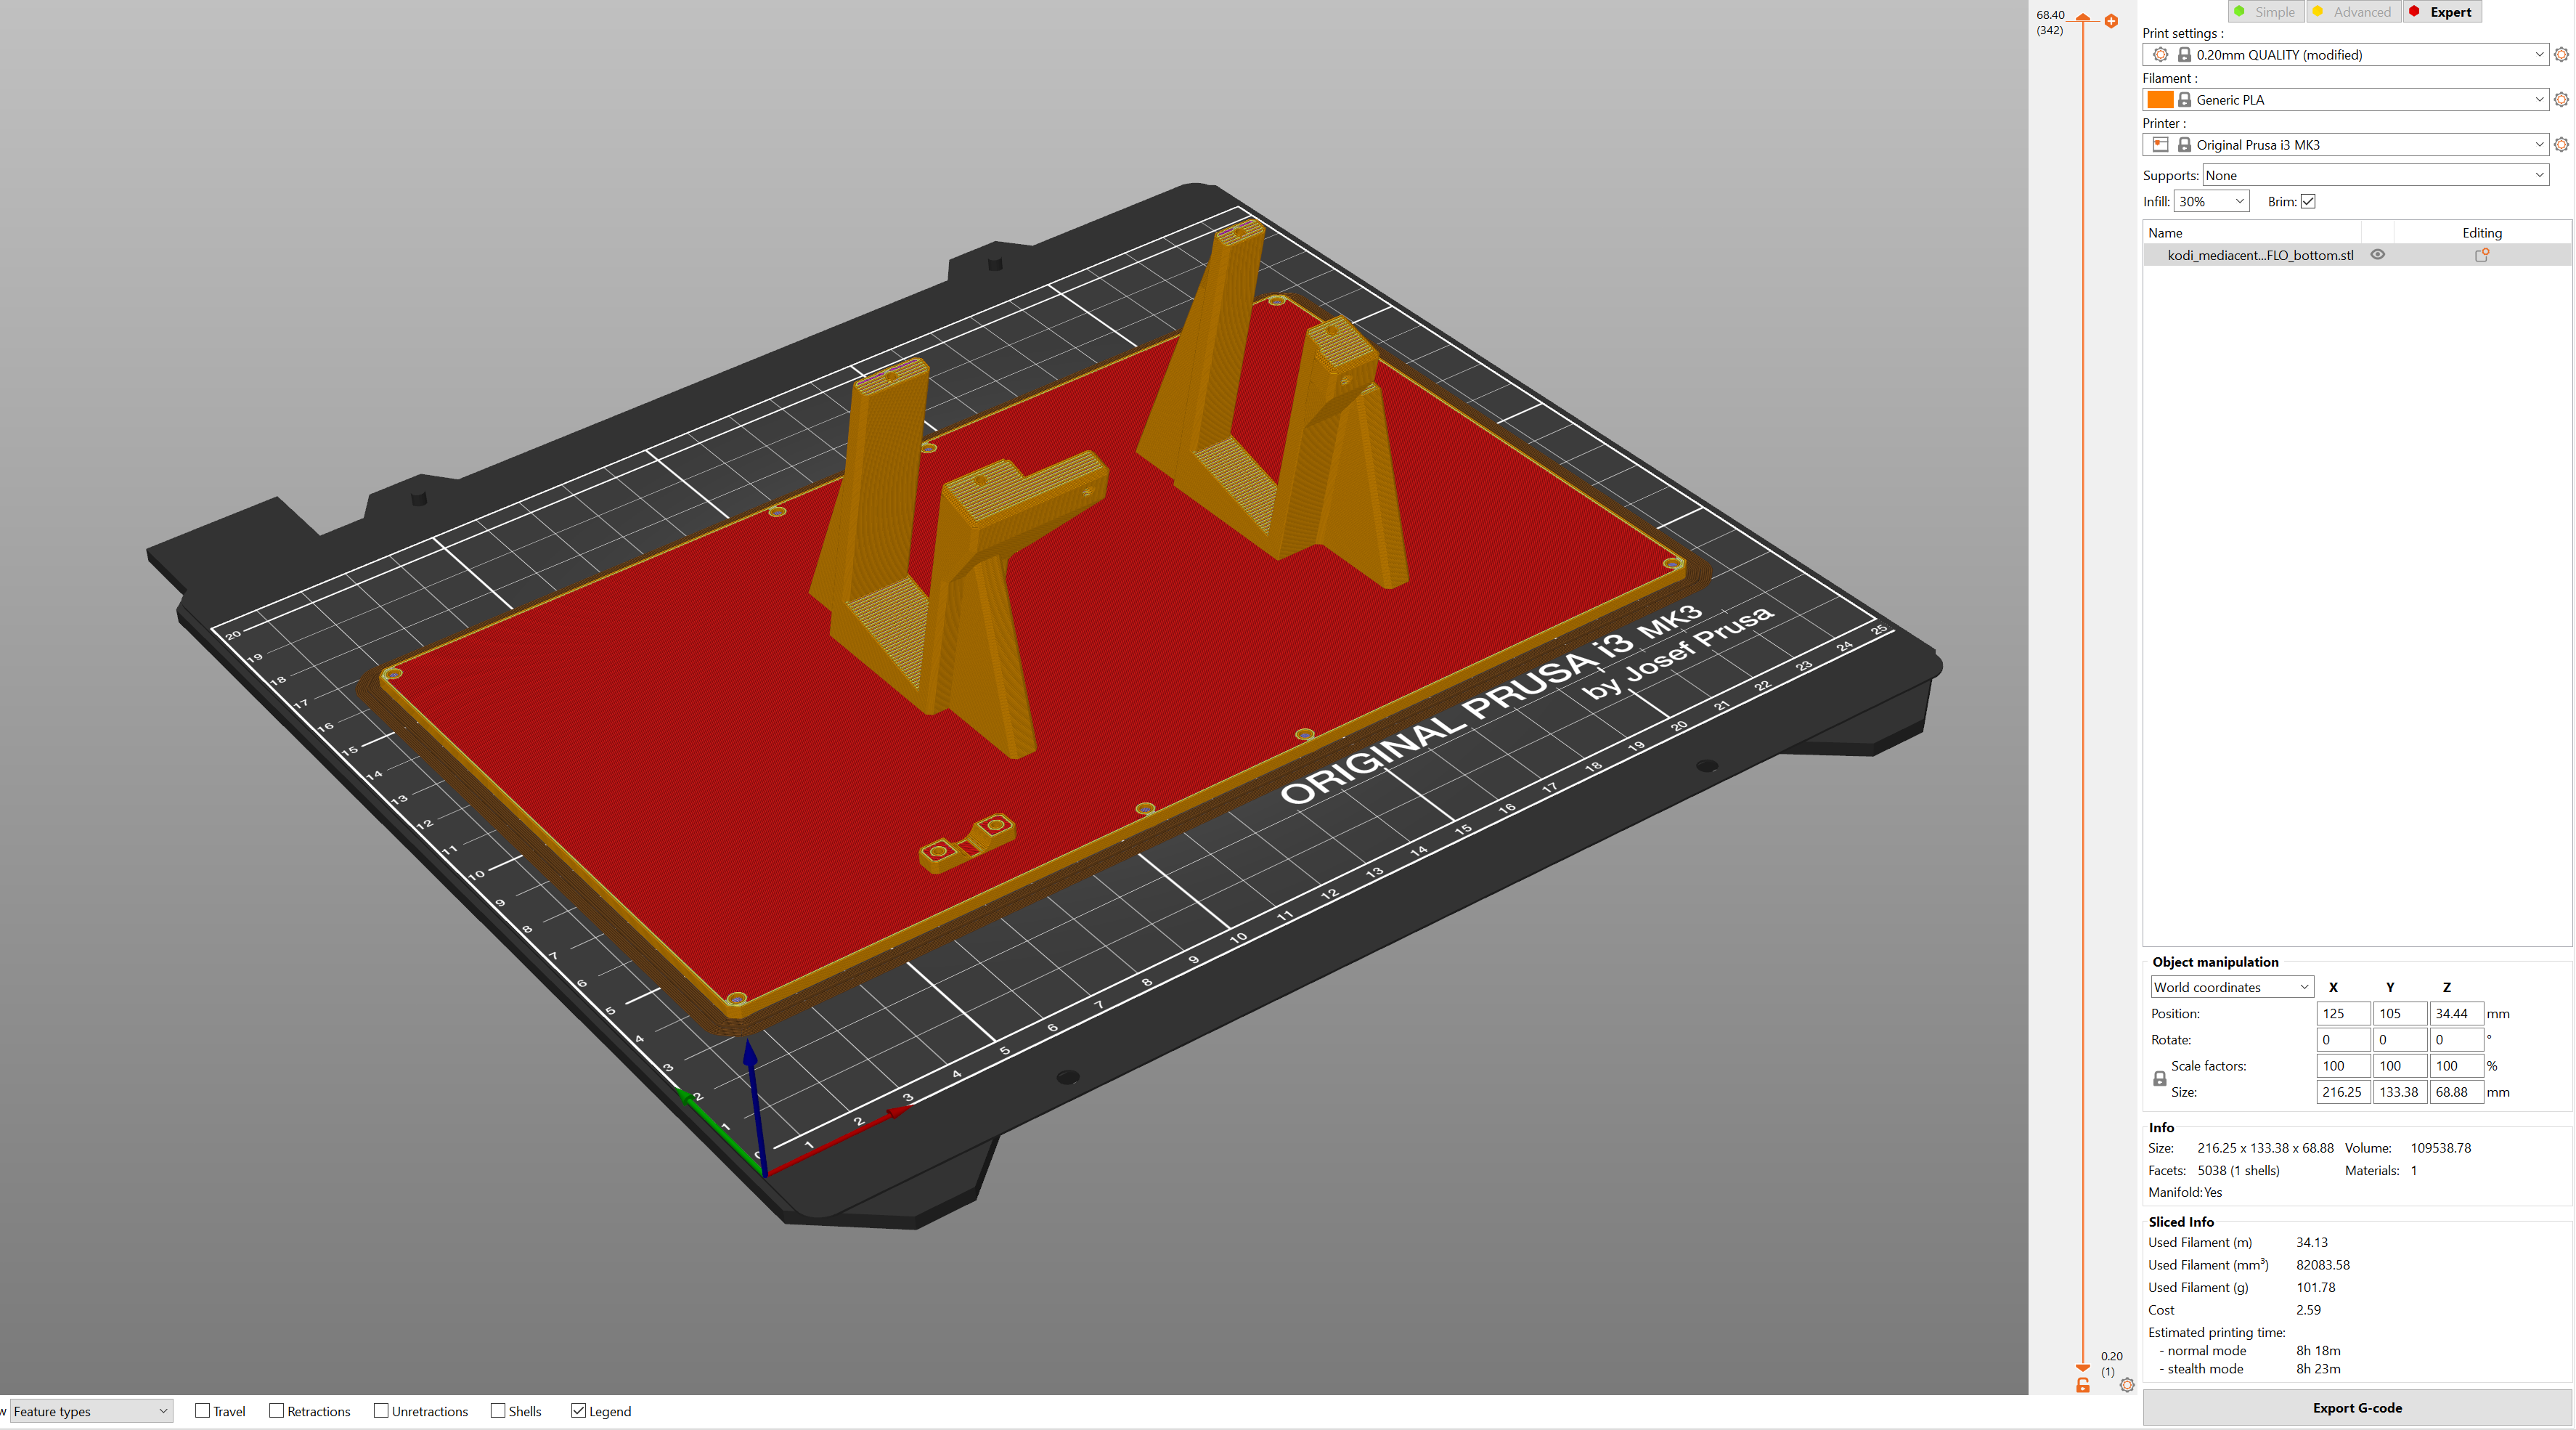Click the '2.59' cost value

2308,1310
